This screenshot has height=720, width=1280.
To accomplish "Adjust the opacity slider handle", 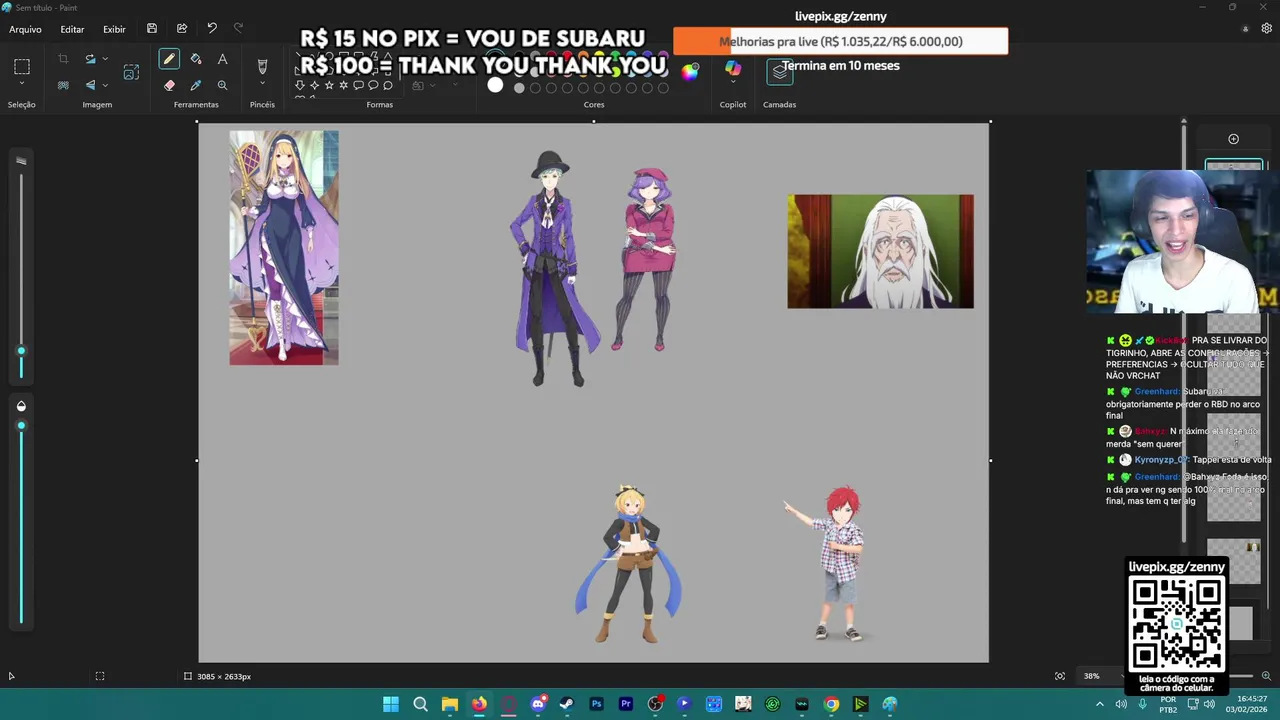I will tap(21, 426).
